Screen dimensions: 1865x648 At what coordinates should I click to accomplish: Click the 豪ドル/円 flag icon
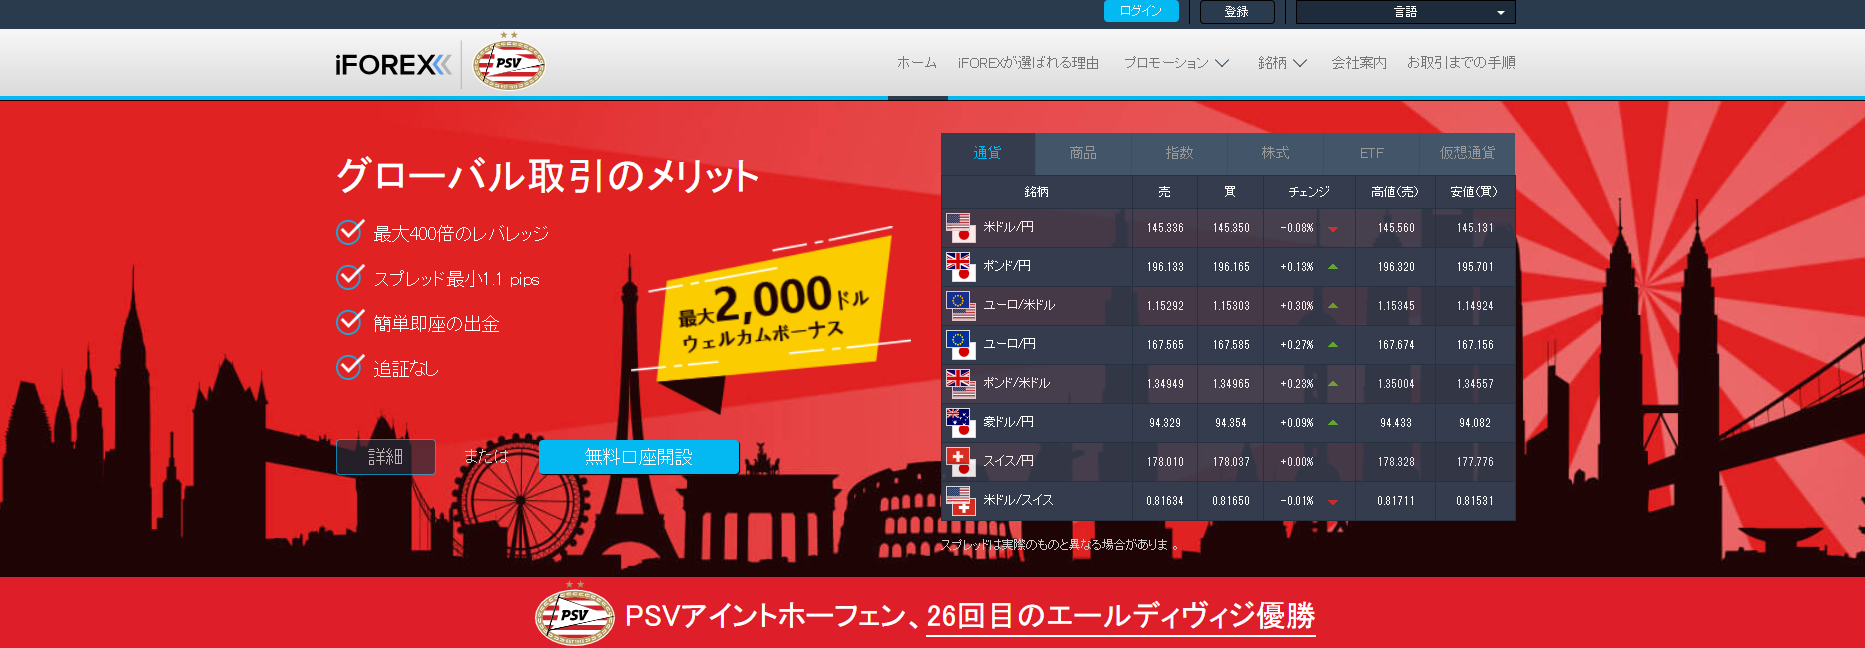click(960, 423)
